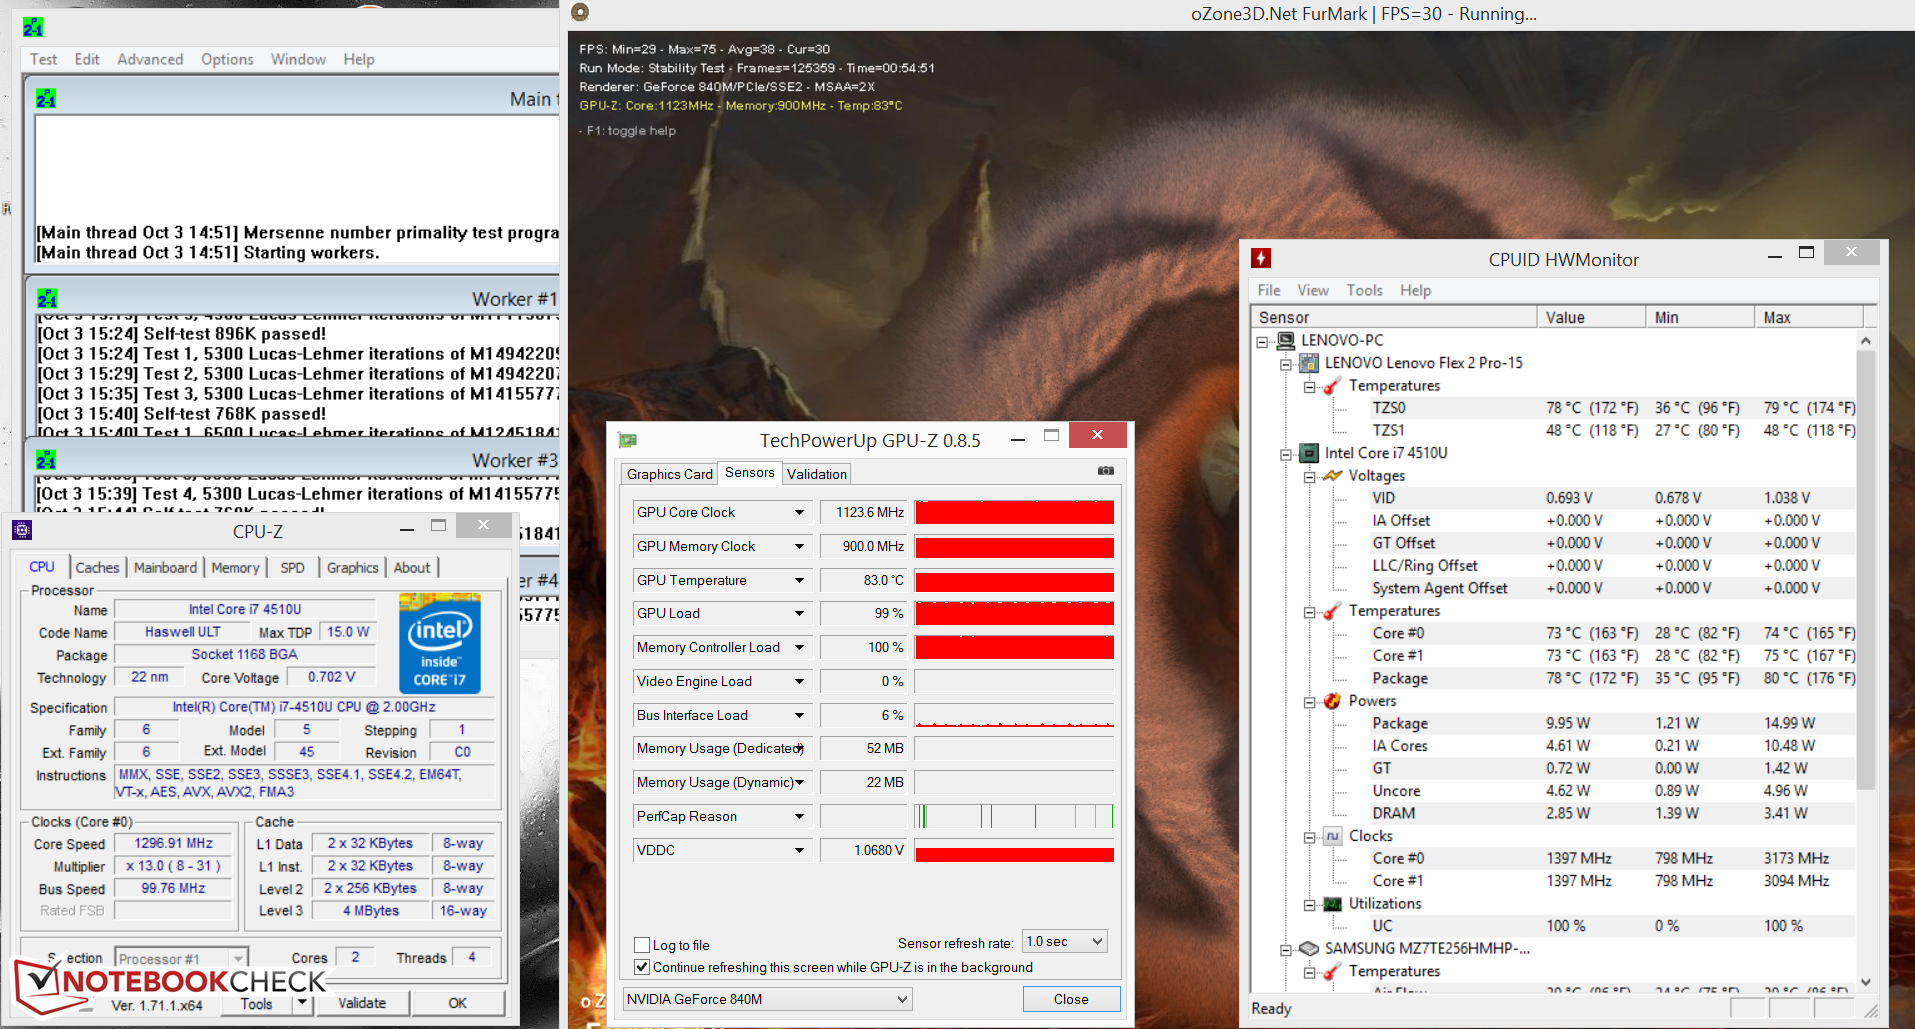Open the GPU Temperature sensor dropdown

pyautogui.click(x=799, y=581)
